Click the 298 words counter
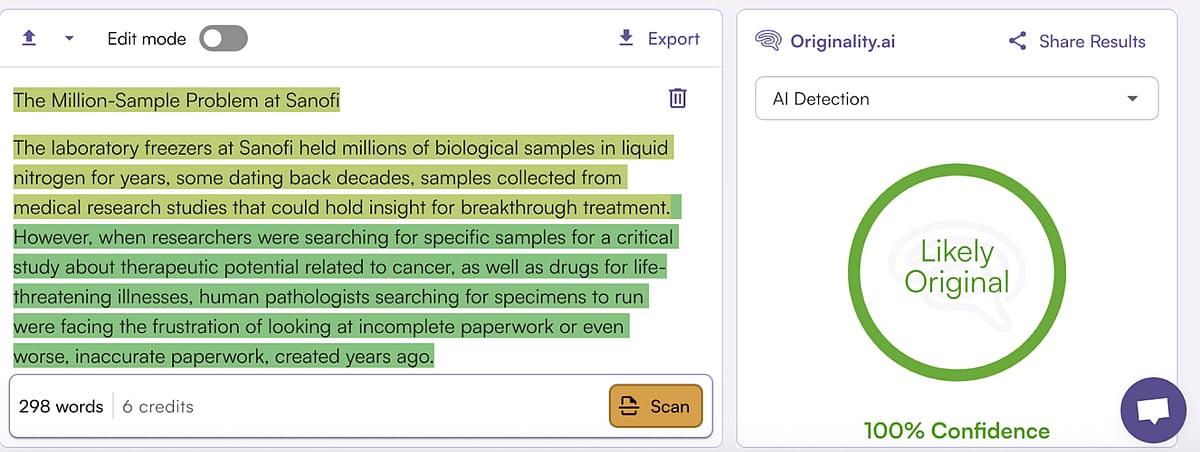The image size is (1200, 452). coord(61,406)
